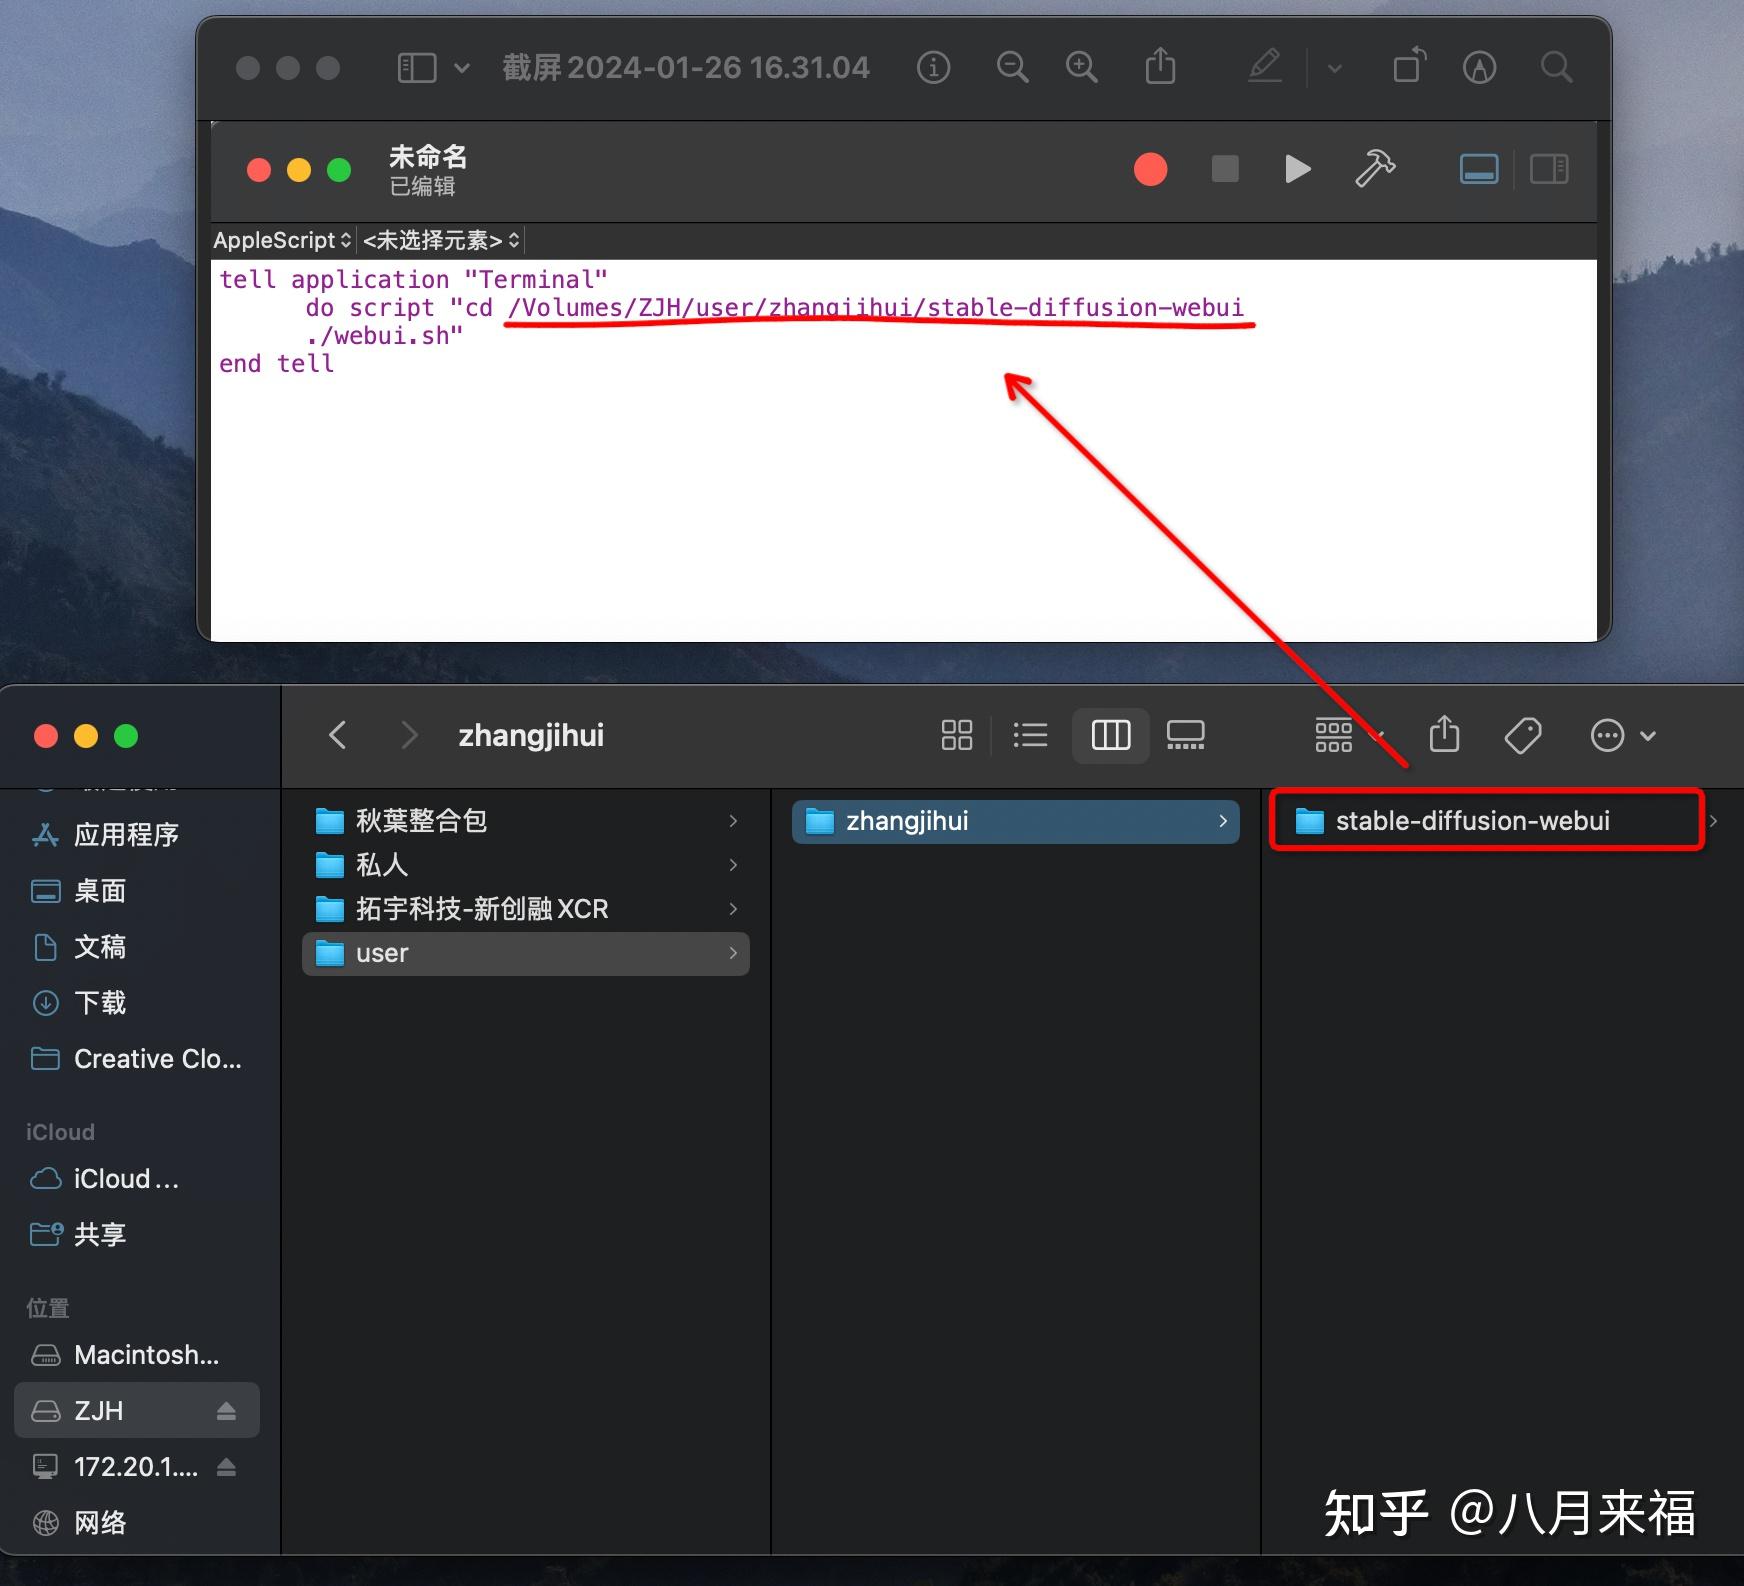Image resolution: width=1744 pixels, height=1586 pixels.
Task: Select Macintosh HD in the Finder sidebar
Action: click(x=137, y=1355)
